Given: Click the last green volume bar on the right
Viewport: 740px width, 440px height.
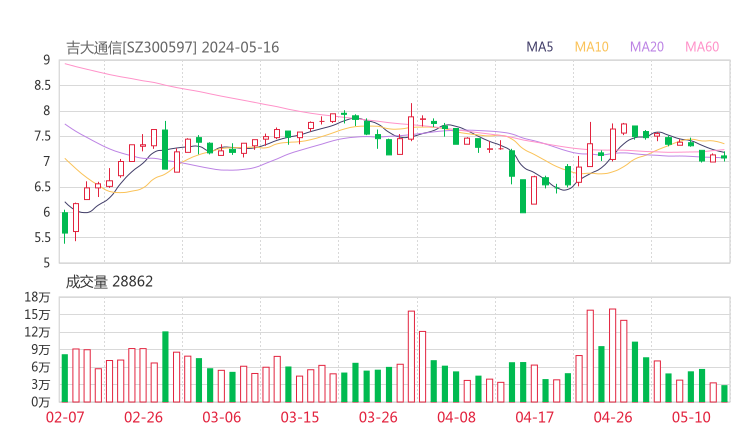Looking at the screenshot, I should (724, 394).
